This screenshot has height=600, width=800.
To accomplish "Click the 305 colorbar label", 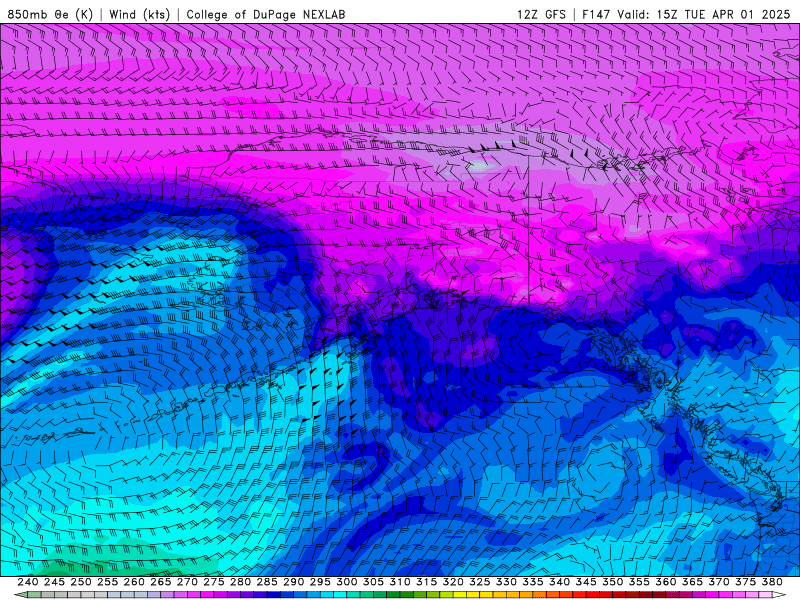I will (373, 582).
